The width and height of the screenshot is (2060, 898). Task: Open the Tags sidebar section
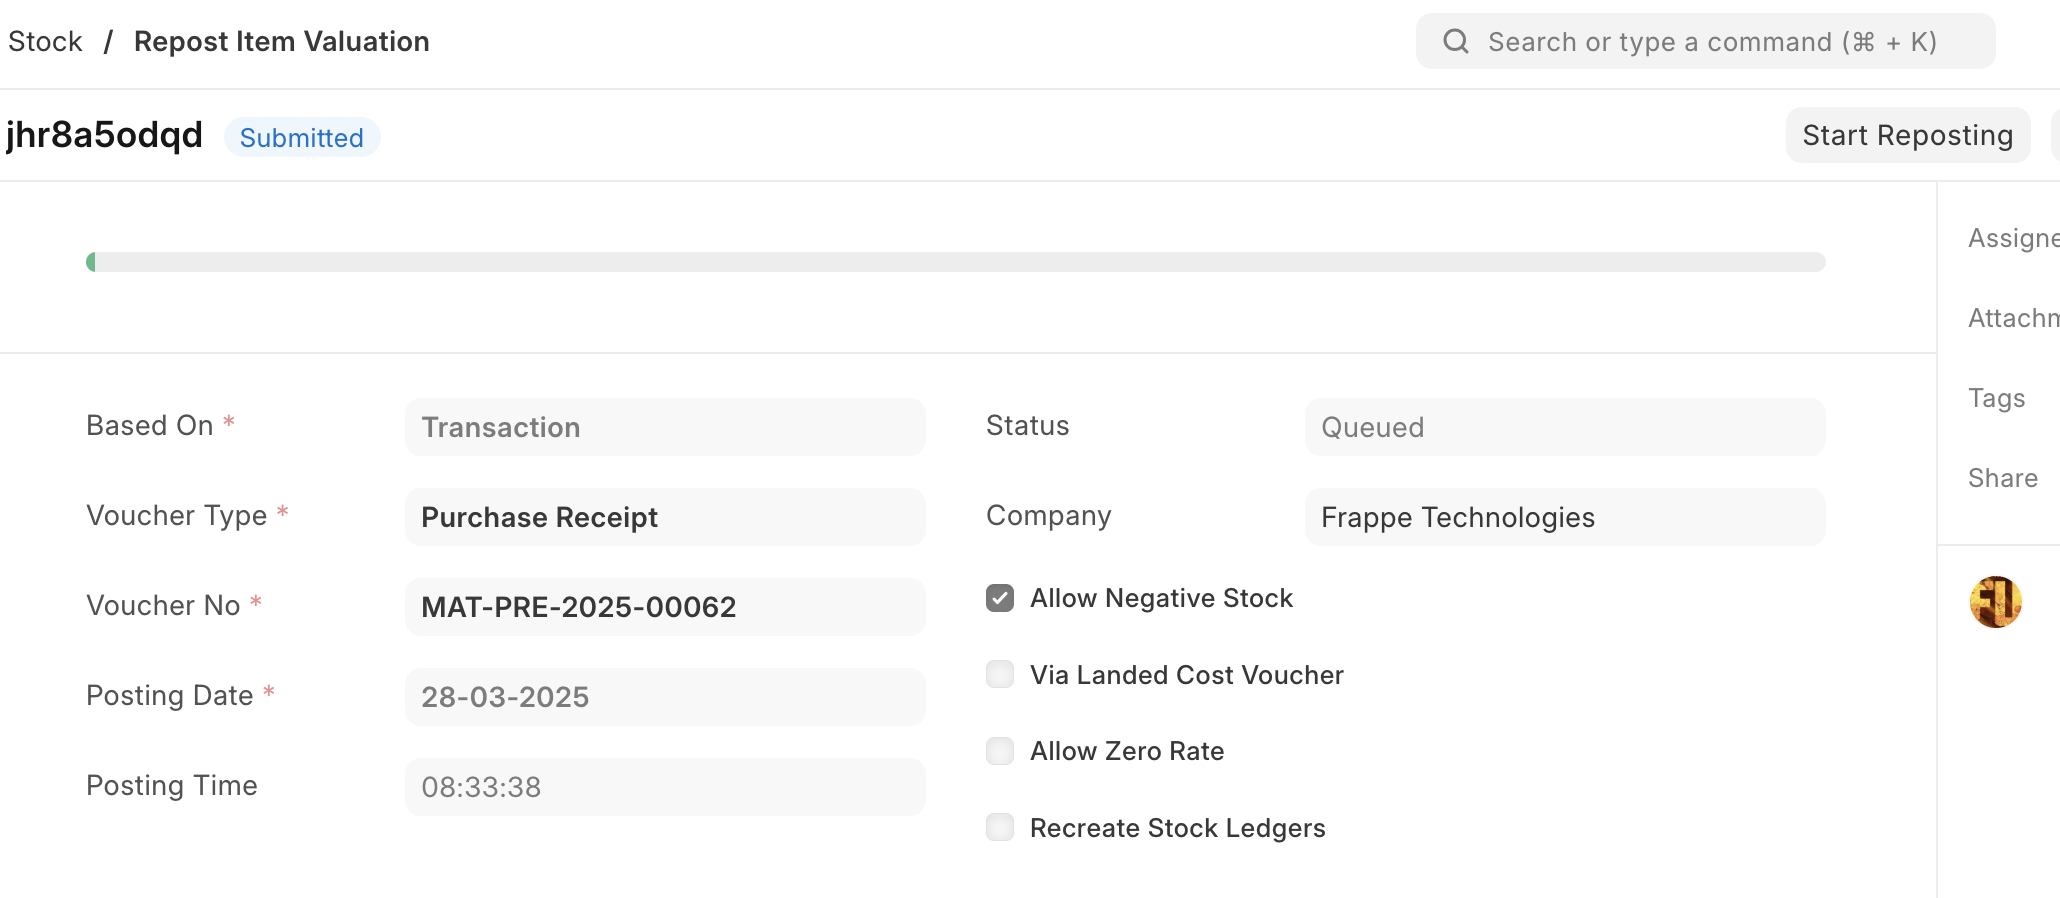tap(1996, 398)
